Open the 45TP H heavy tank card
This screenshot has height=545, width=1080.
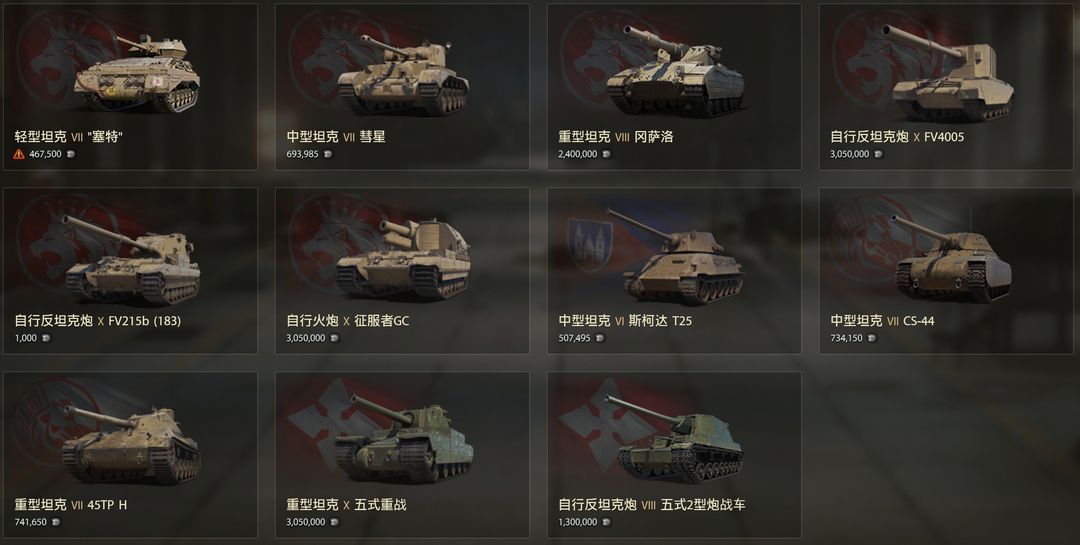[130, 455]
